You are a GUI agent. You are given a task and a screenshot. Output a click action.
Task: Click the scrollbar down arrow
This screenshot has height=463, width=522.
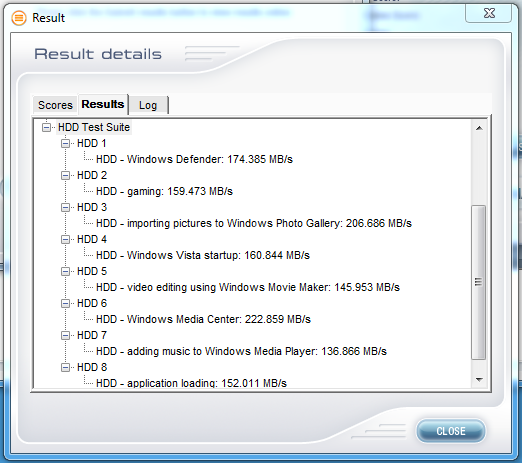(x=479, y=380)
